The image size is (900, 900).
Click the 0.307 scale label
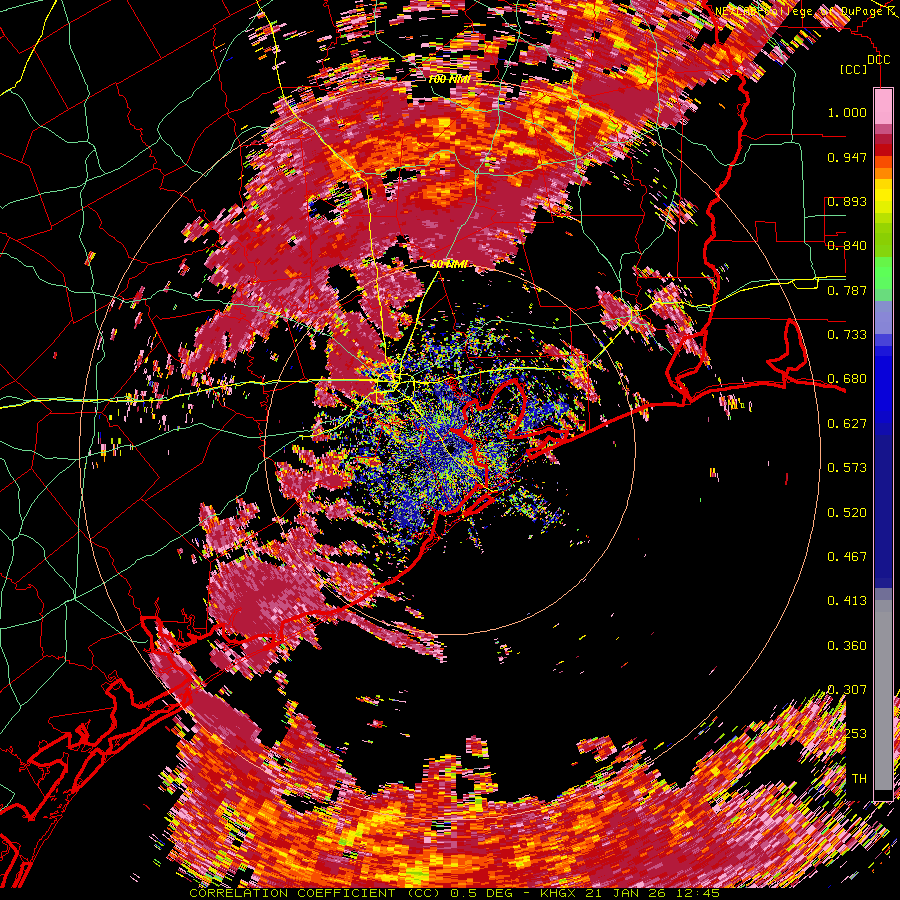[847, 689]
